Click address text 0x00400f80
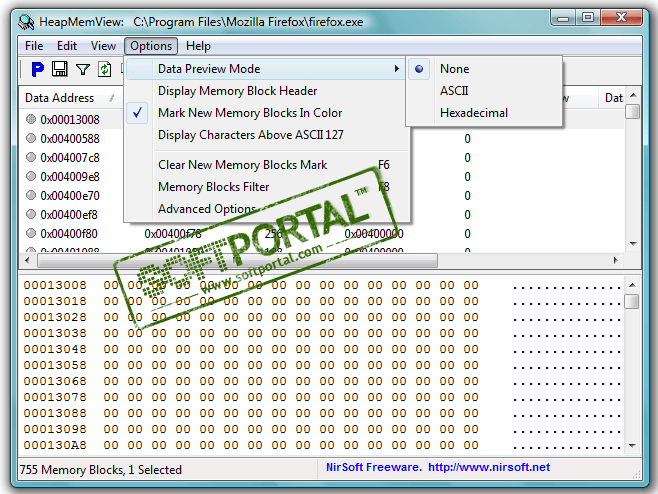 (x=69, y=233)
